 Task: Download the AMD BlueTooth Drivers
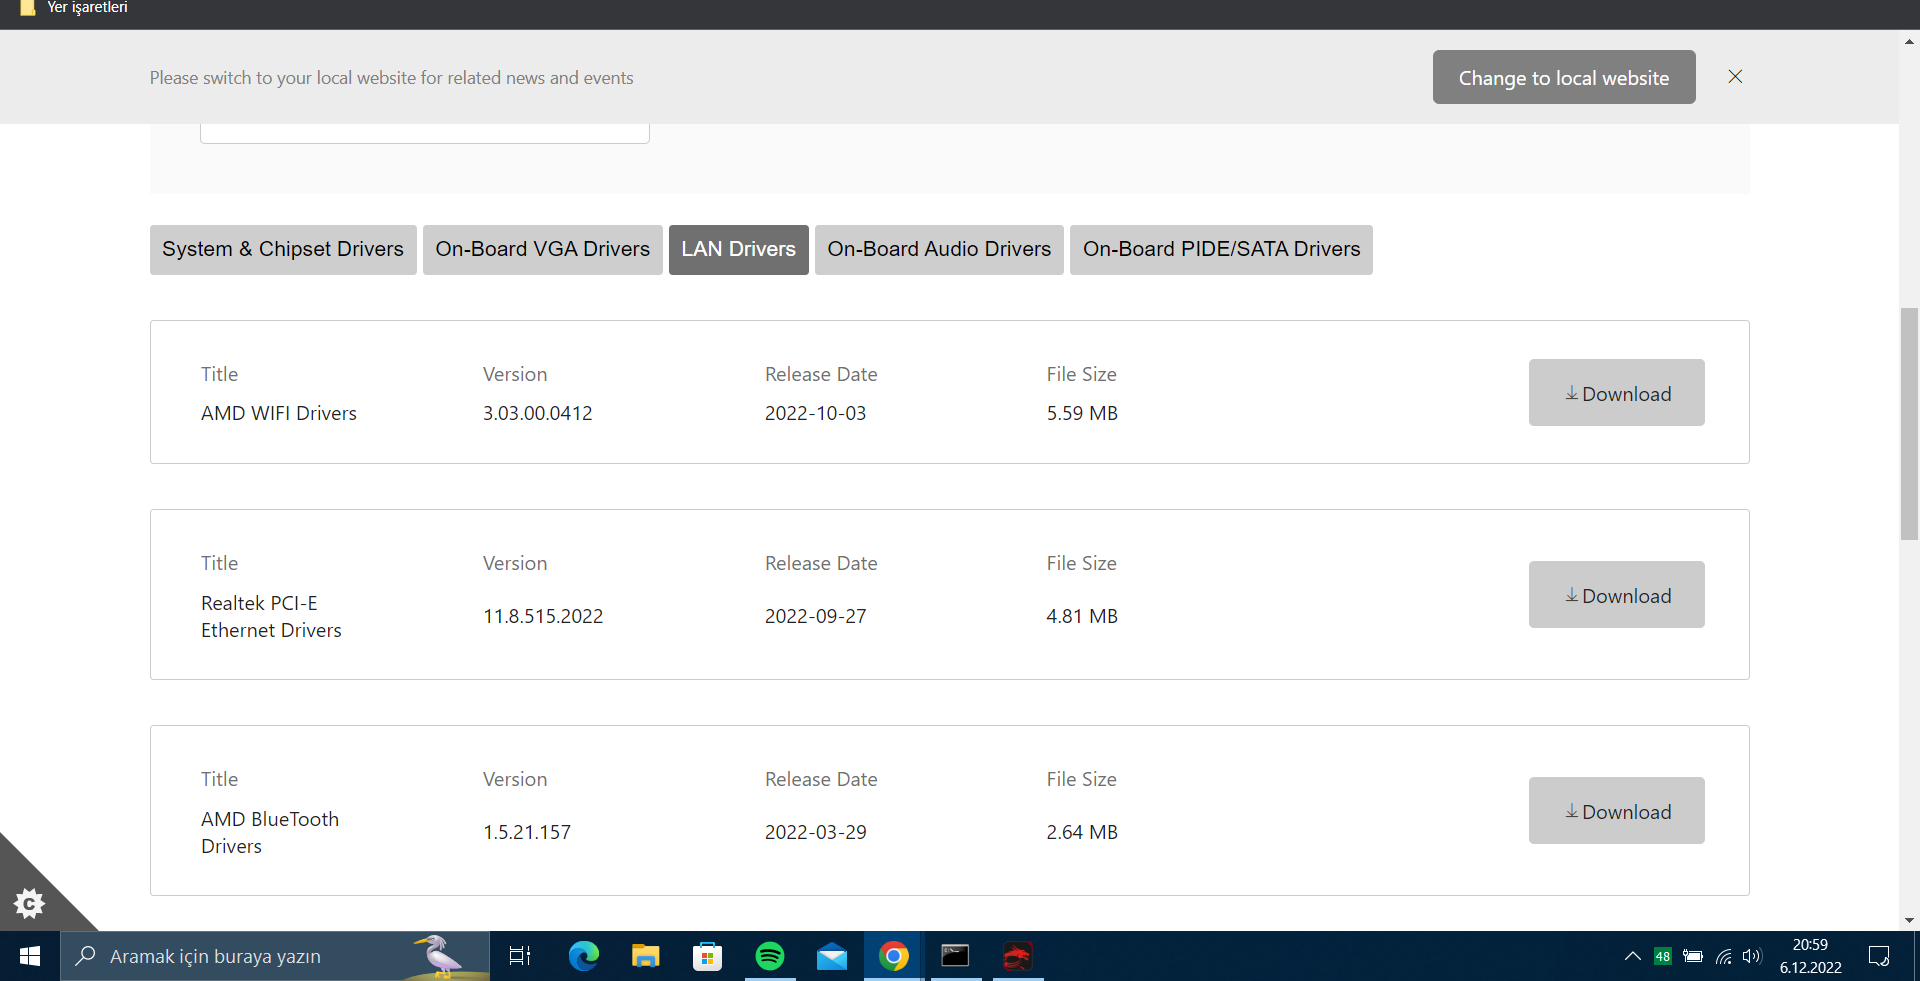1617,810
